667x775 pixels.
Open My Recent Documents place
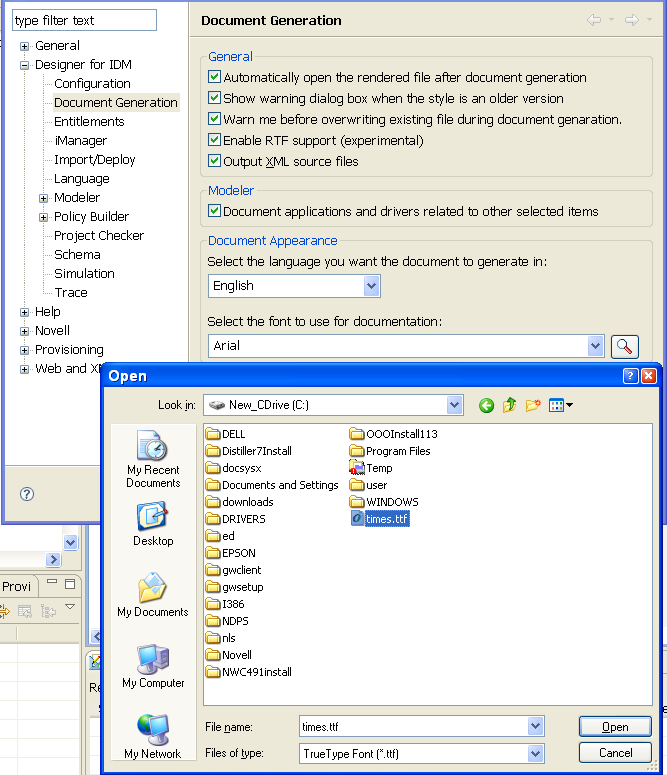coord(153,459)
